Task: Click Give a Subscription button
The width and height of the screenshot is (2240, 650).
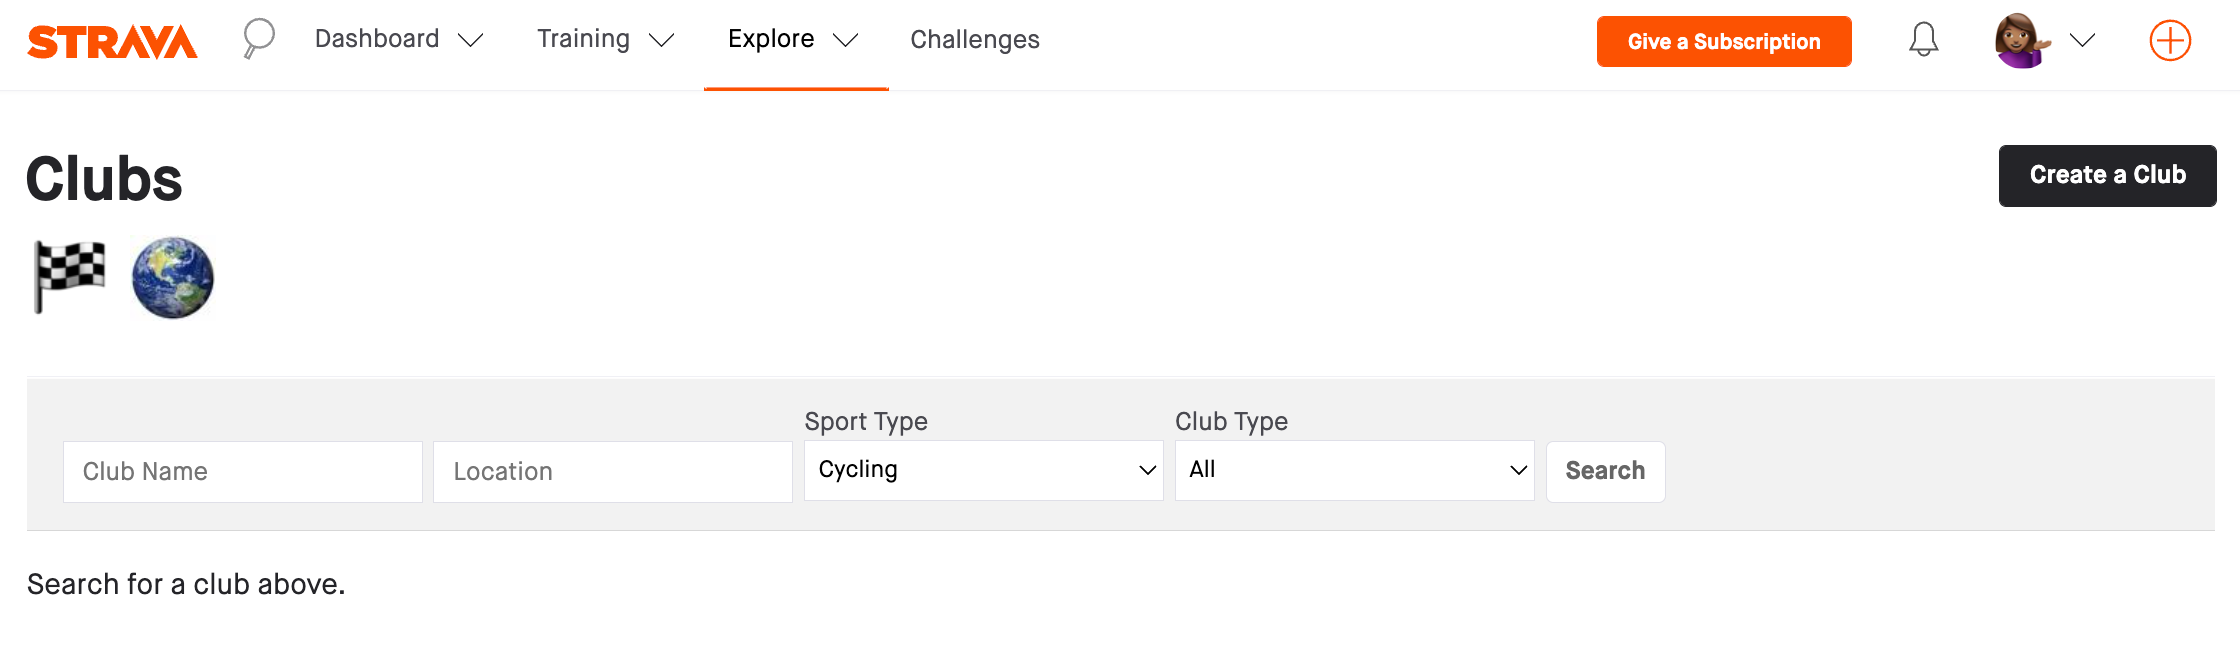Action: (x=1723, y=42)
